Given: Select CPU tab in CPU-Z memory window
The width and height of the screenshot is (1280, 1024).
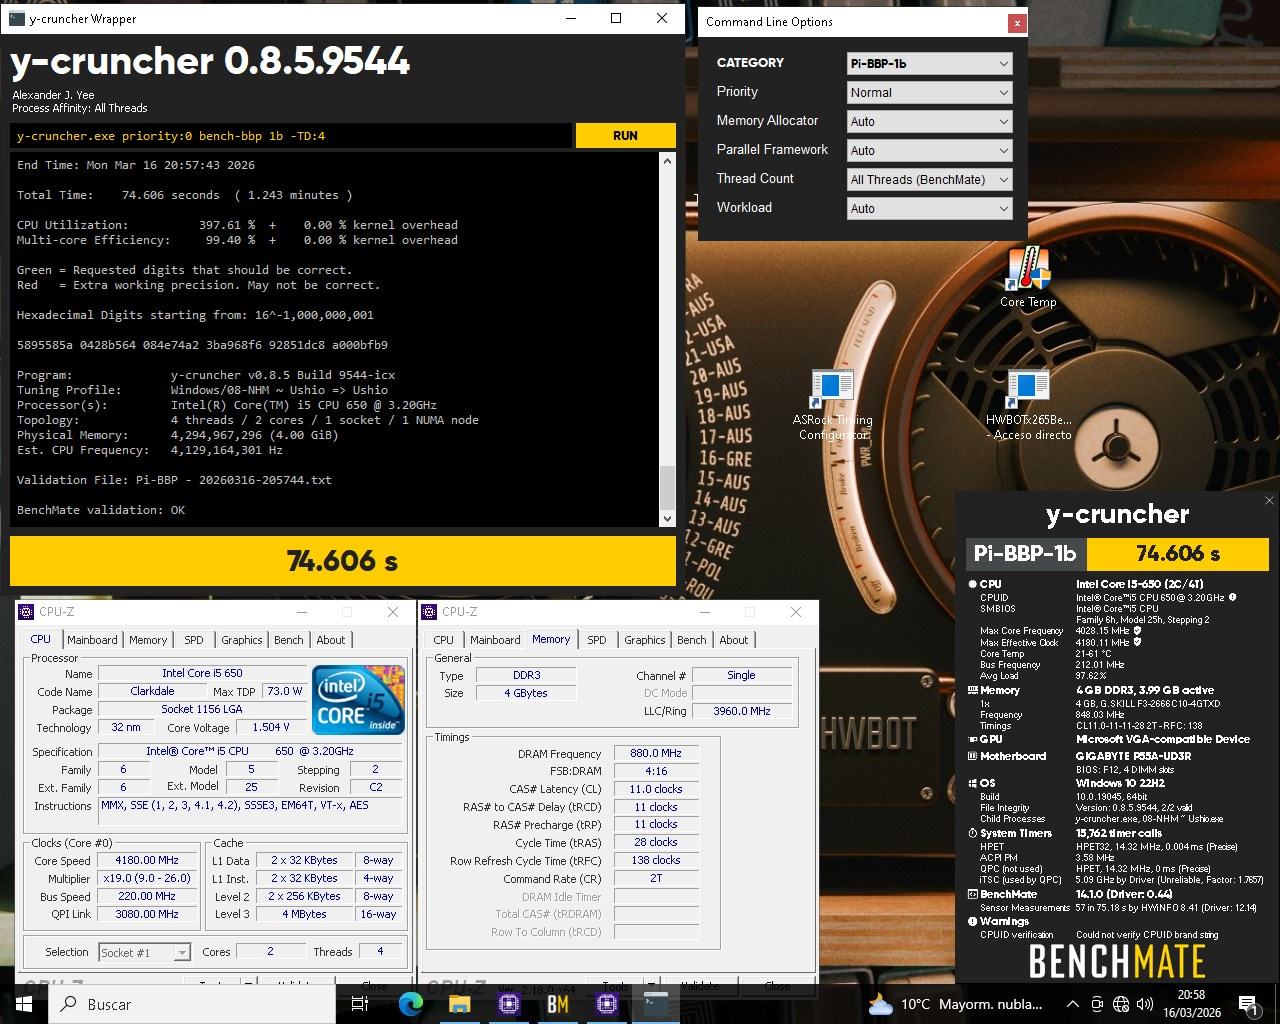Looking at the screenshot, I should click(444, 640).
